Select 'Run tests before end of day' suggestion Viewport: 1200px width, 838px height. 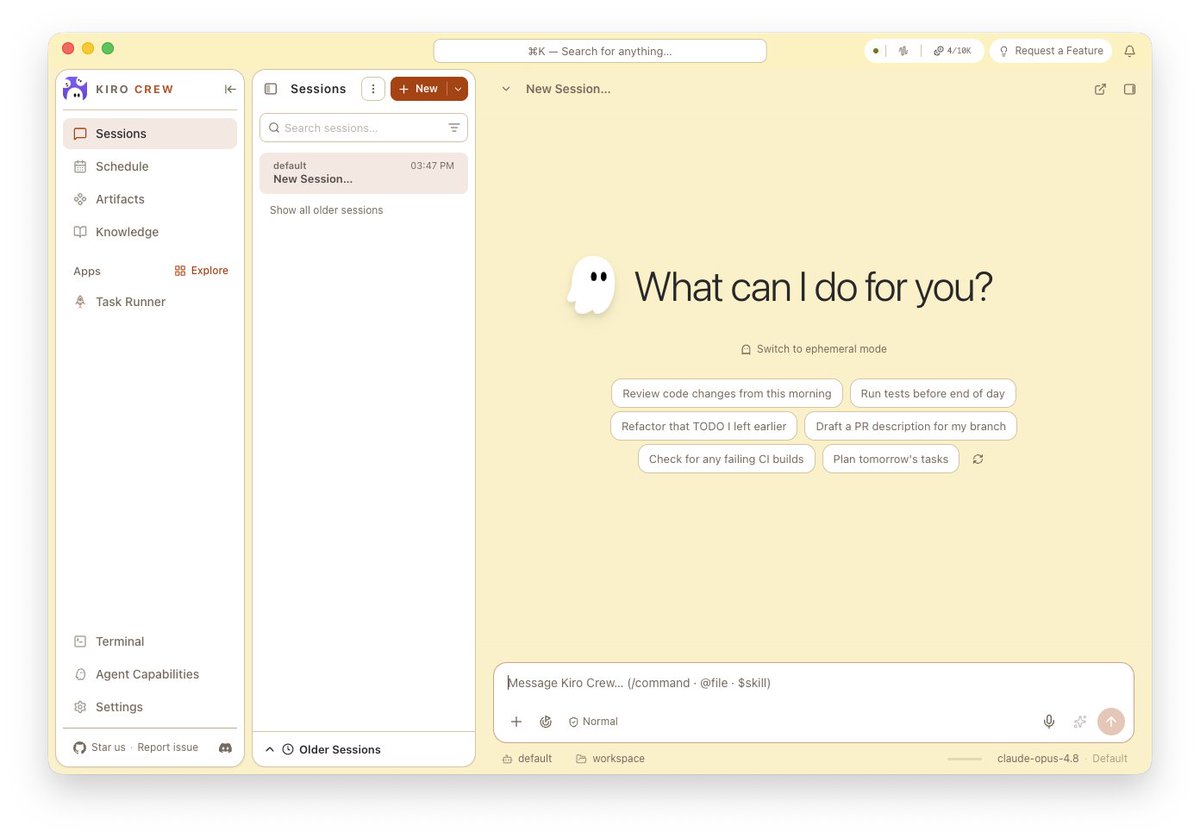tap(933, 394)
